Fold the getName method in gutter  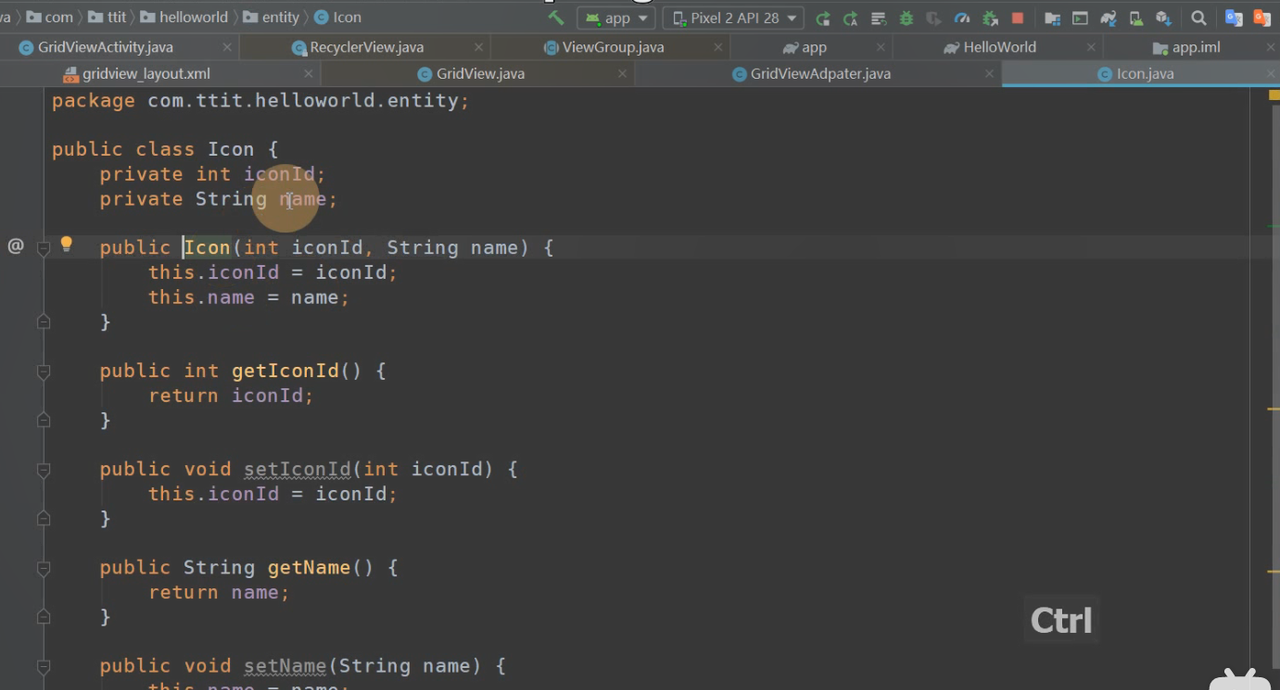click(43, 569)
